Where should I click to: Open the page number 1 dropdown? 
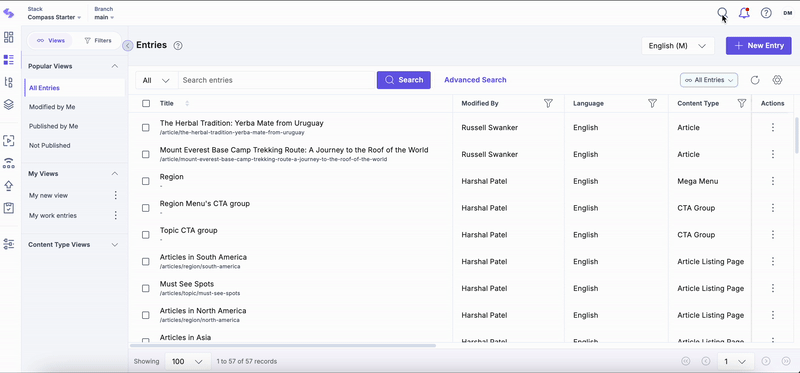tap(735, 361)
